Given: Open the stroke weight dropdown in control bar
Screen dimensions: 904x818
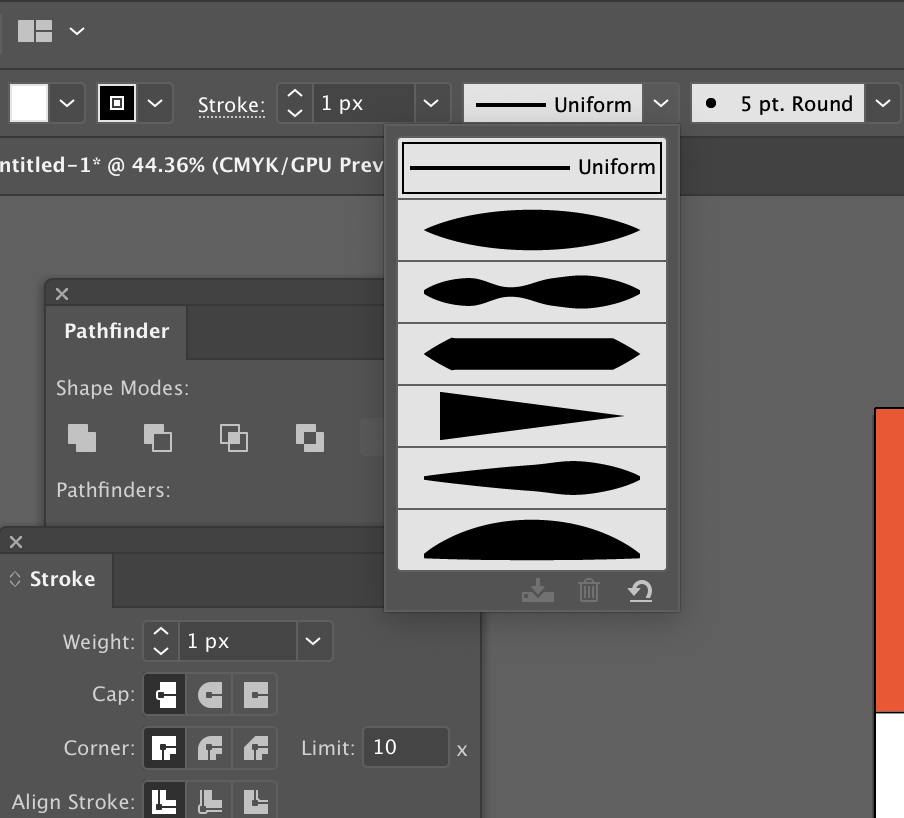Looking at the screenshot, I should click(430, 103).
